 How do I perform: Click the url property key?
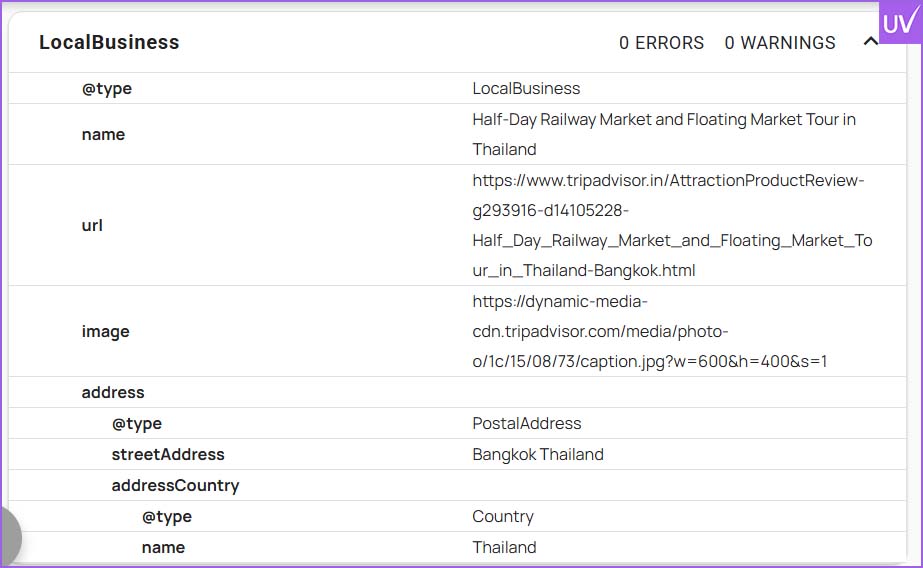(92, 225)
